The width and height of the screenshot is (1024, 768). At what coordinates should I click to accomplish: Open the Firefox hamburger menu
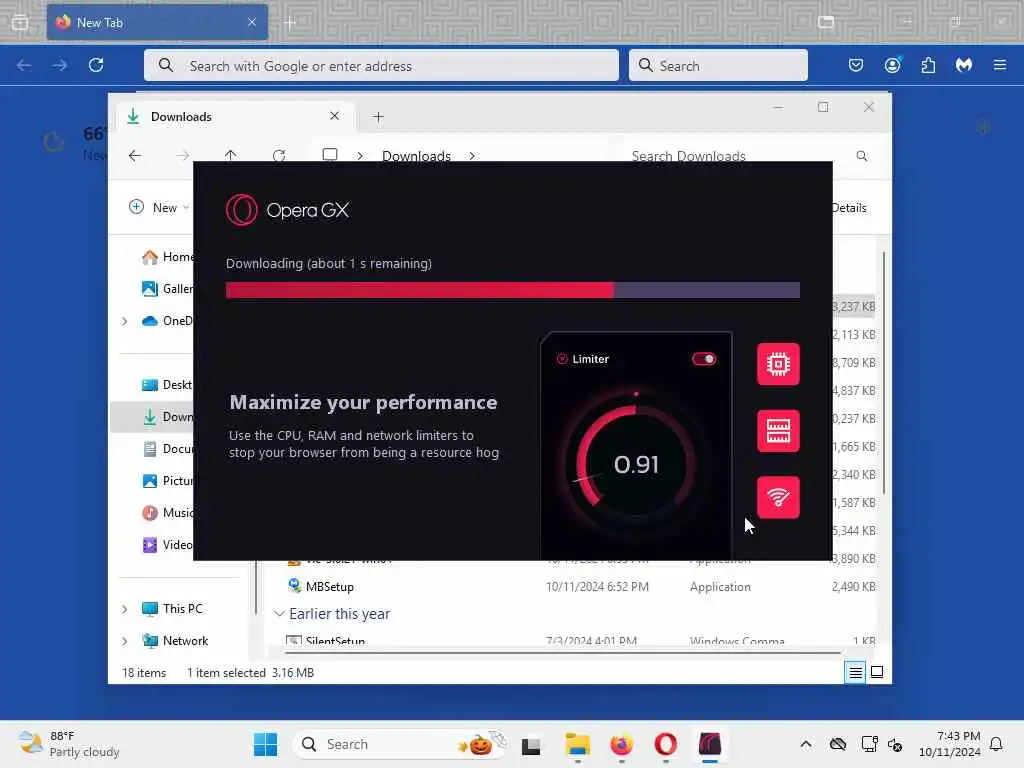click(x=1000, y=65)
